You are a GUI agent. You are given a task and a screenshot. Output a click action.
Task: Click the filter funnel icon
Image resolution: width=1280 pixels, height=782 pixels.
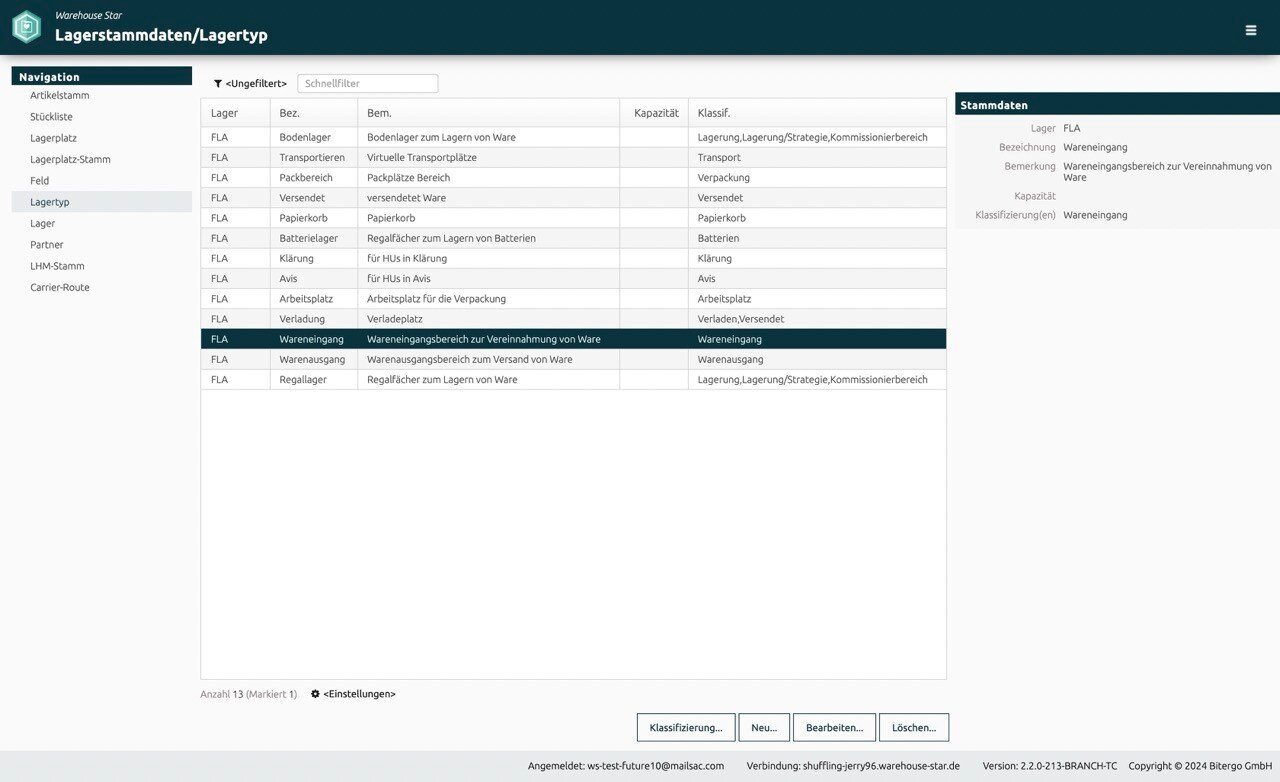click(x=218, y=84)
